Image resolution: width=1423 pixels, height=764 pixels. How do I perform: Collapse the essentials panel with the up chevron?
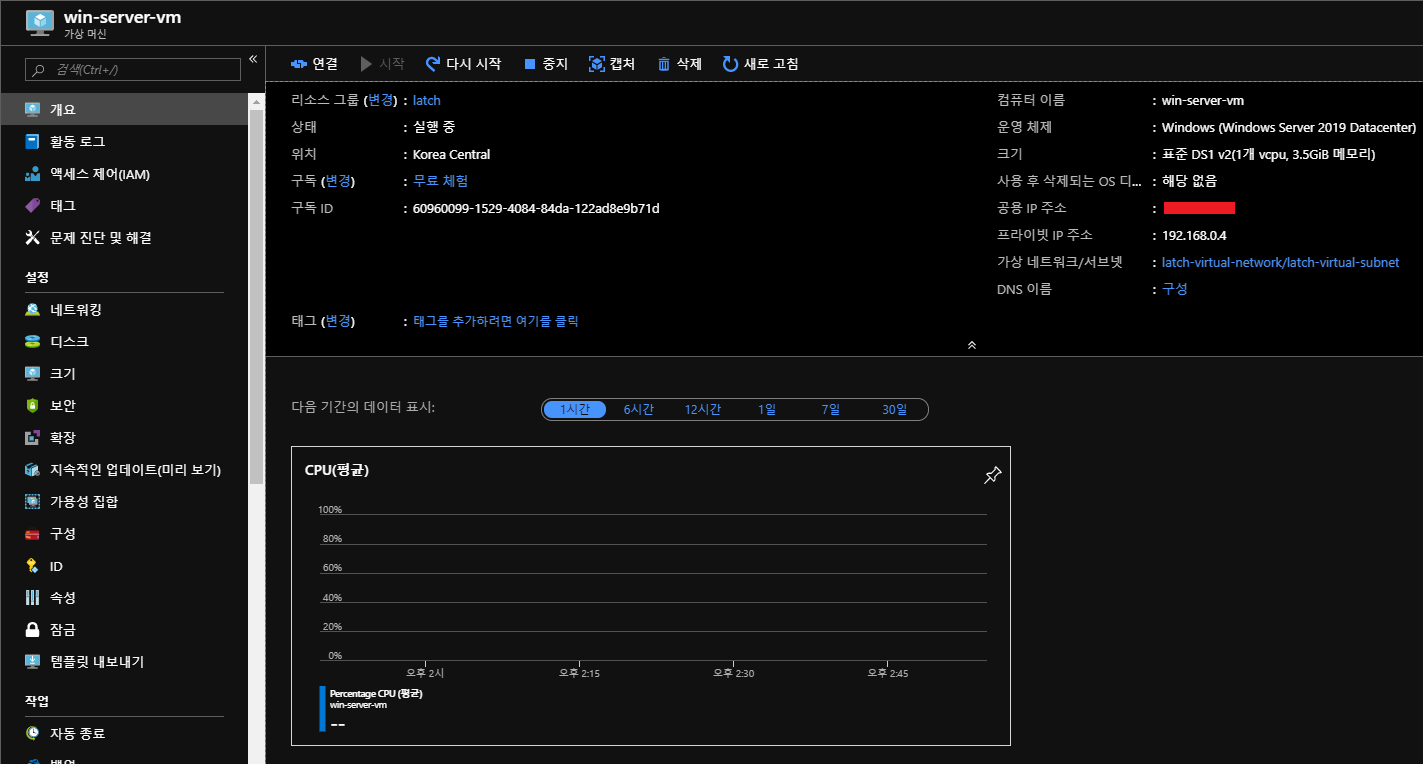click(x=971, y=345)
